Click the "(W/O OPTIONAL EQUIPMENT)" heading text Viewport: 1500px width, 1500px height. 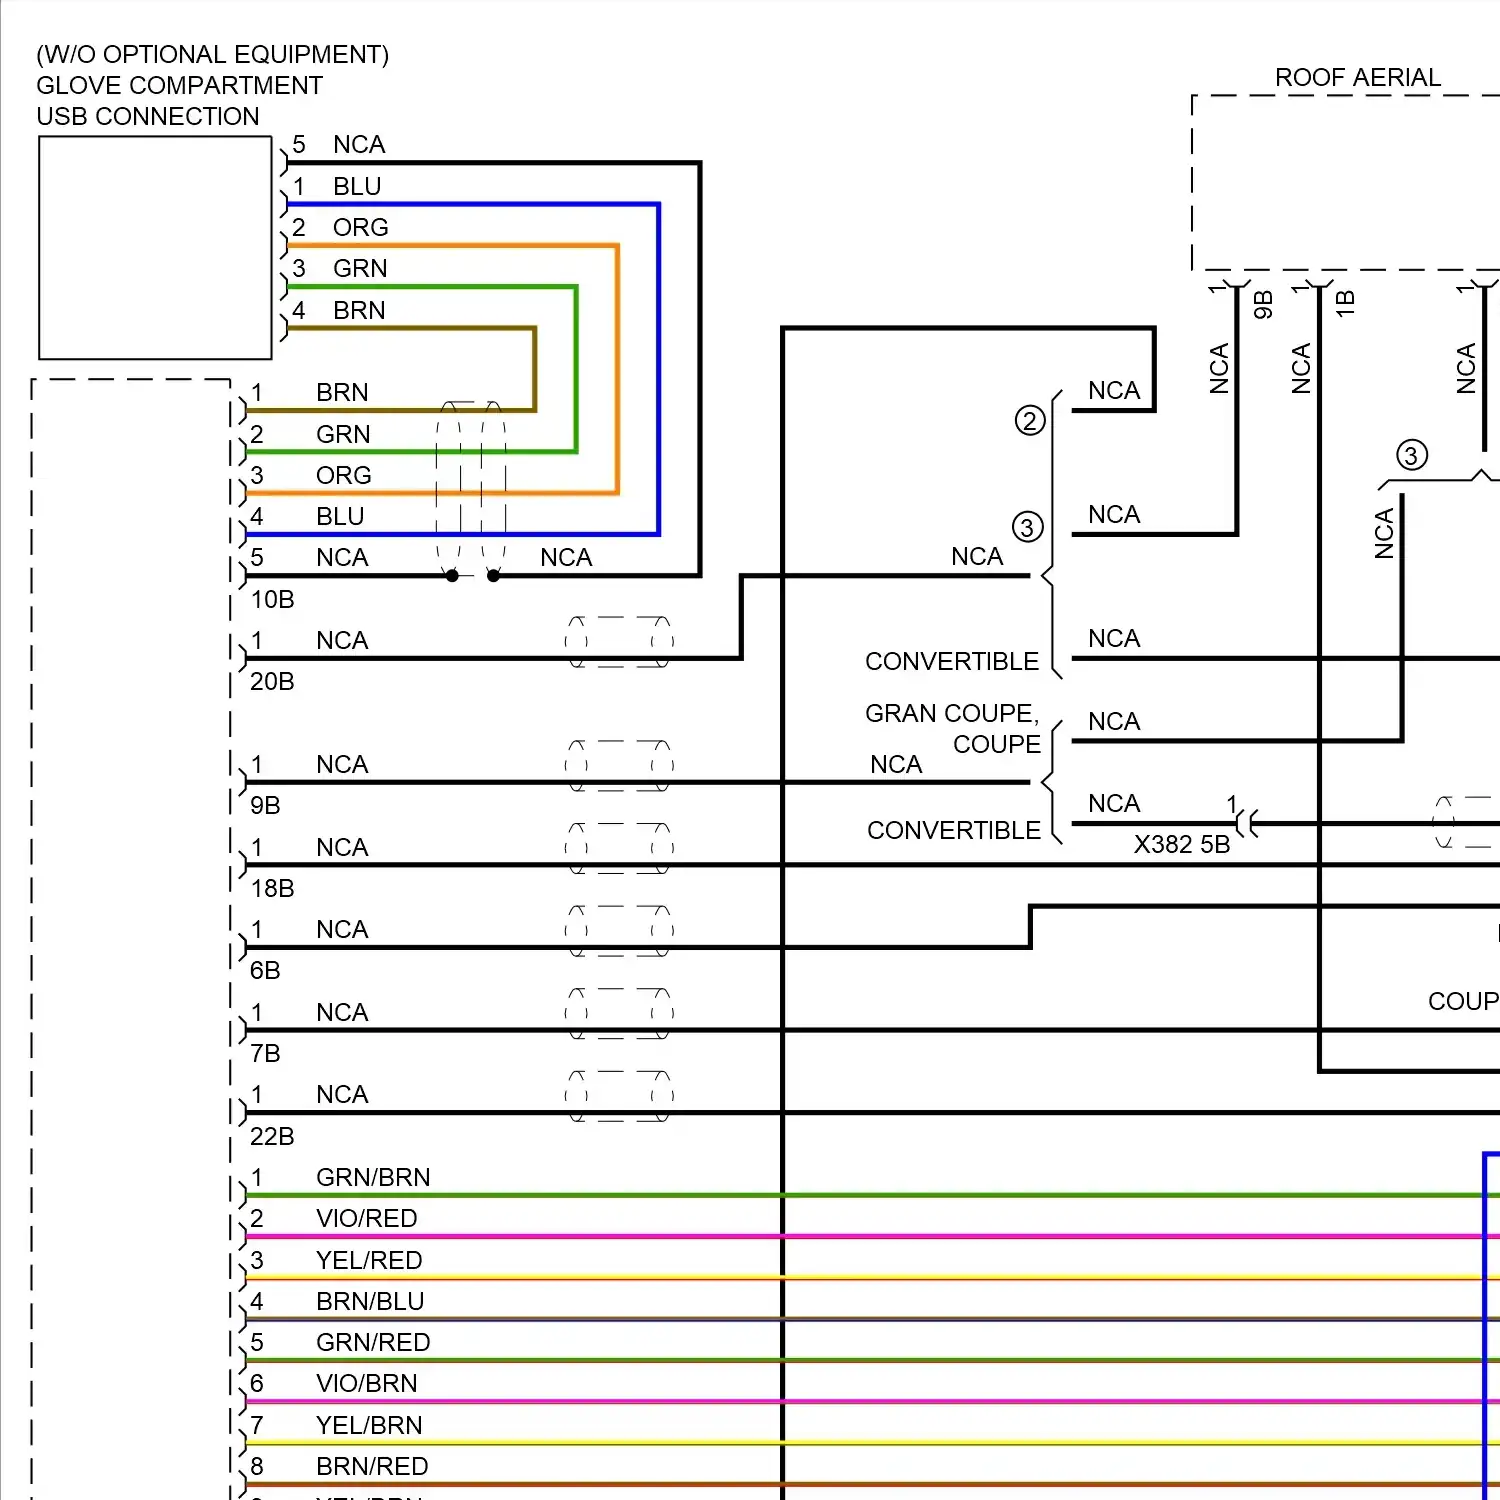(x=212, y=54)
